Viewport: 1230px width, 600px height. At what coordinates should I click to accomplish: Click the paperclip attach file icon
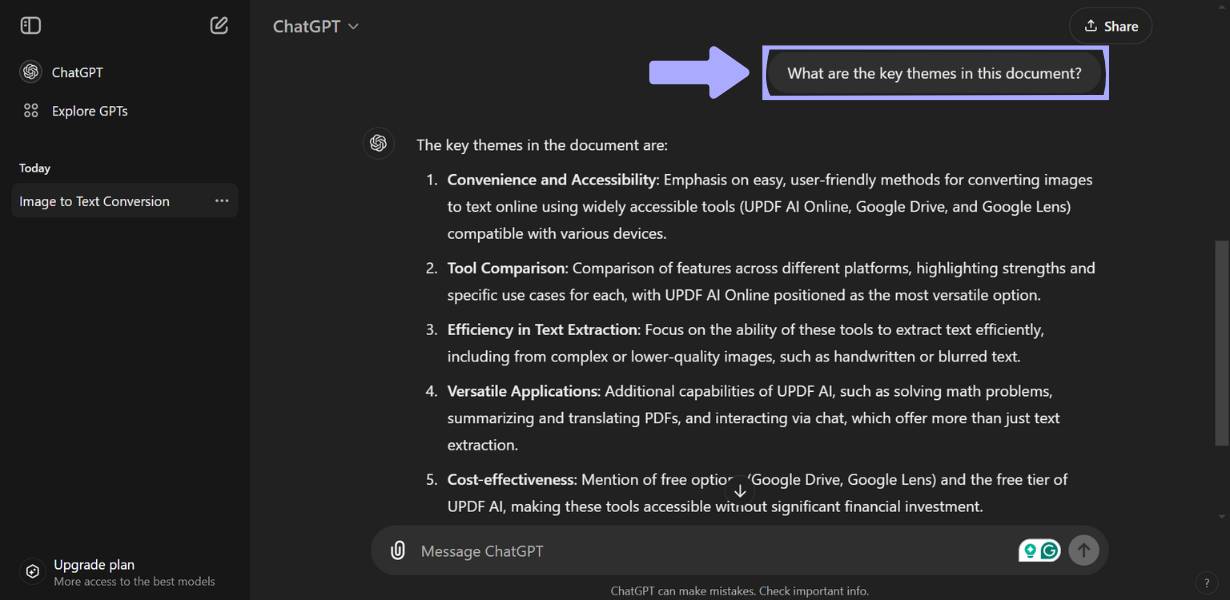click(x=398, y=551)
